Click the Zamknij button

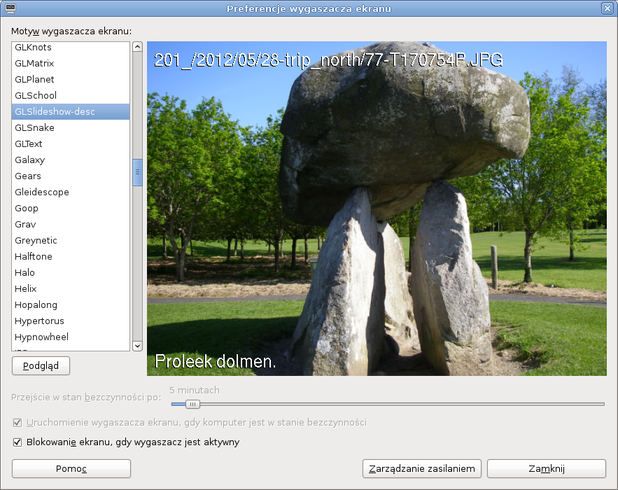pos(546,469)
